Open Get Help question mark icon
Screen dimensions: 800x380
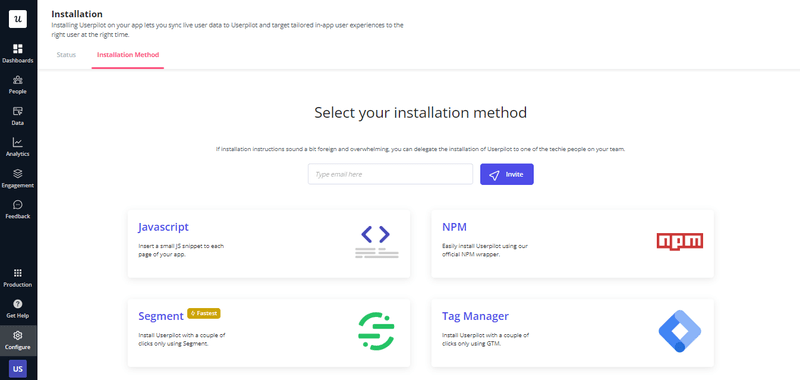click(18, 304)
